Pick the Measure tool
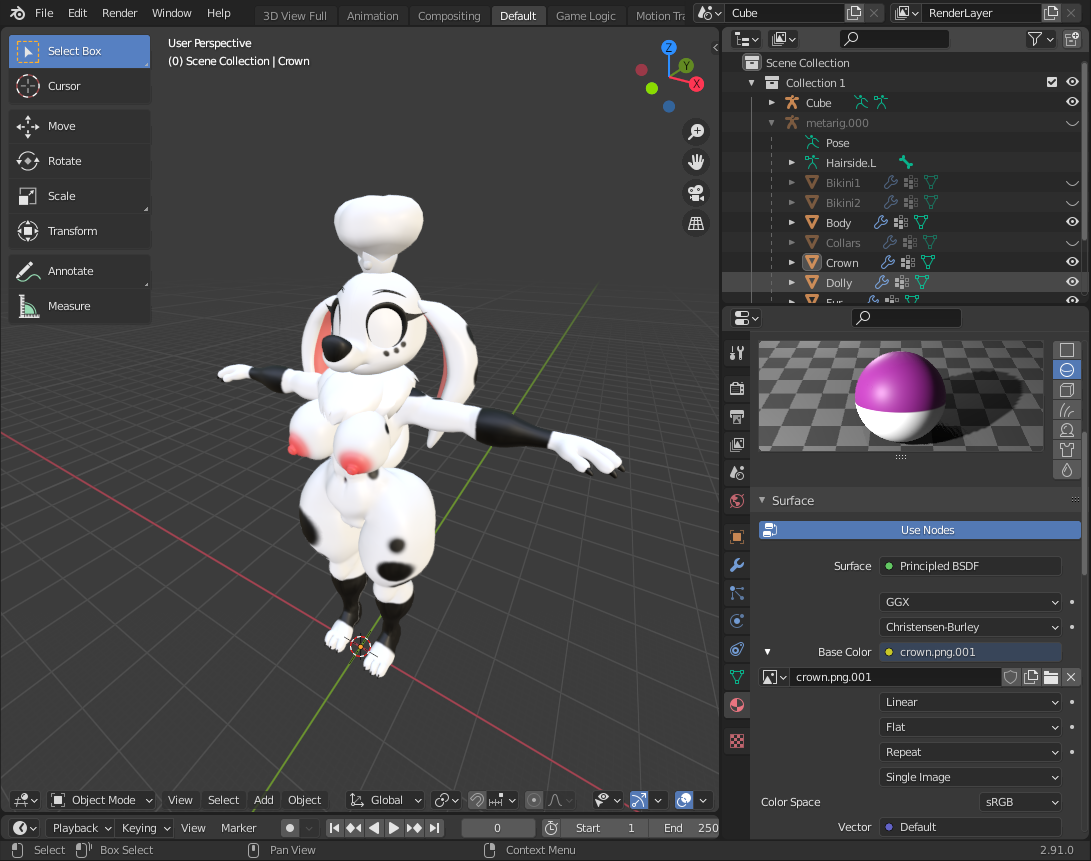The height and width of the screenshot is (861, 1091). [80, 306]
